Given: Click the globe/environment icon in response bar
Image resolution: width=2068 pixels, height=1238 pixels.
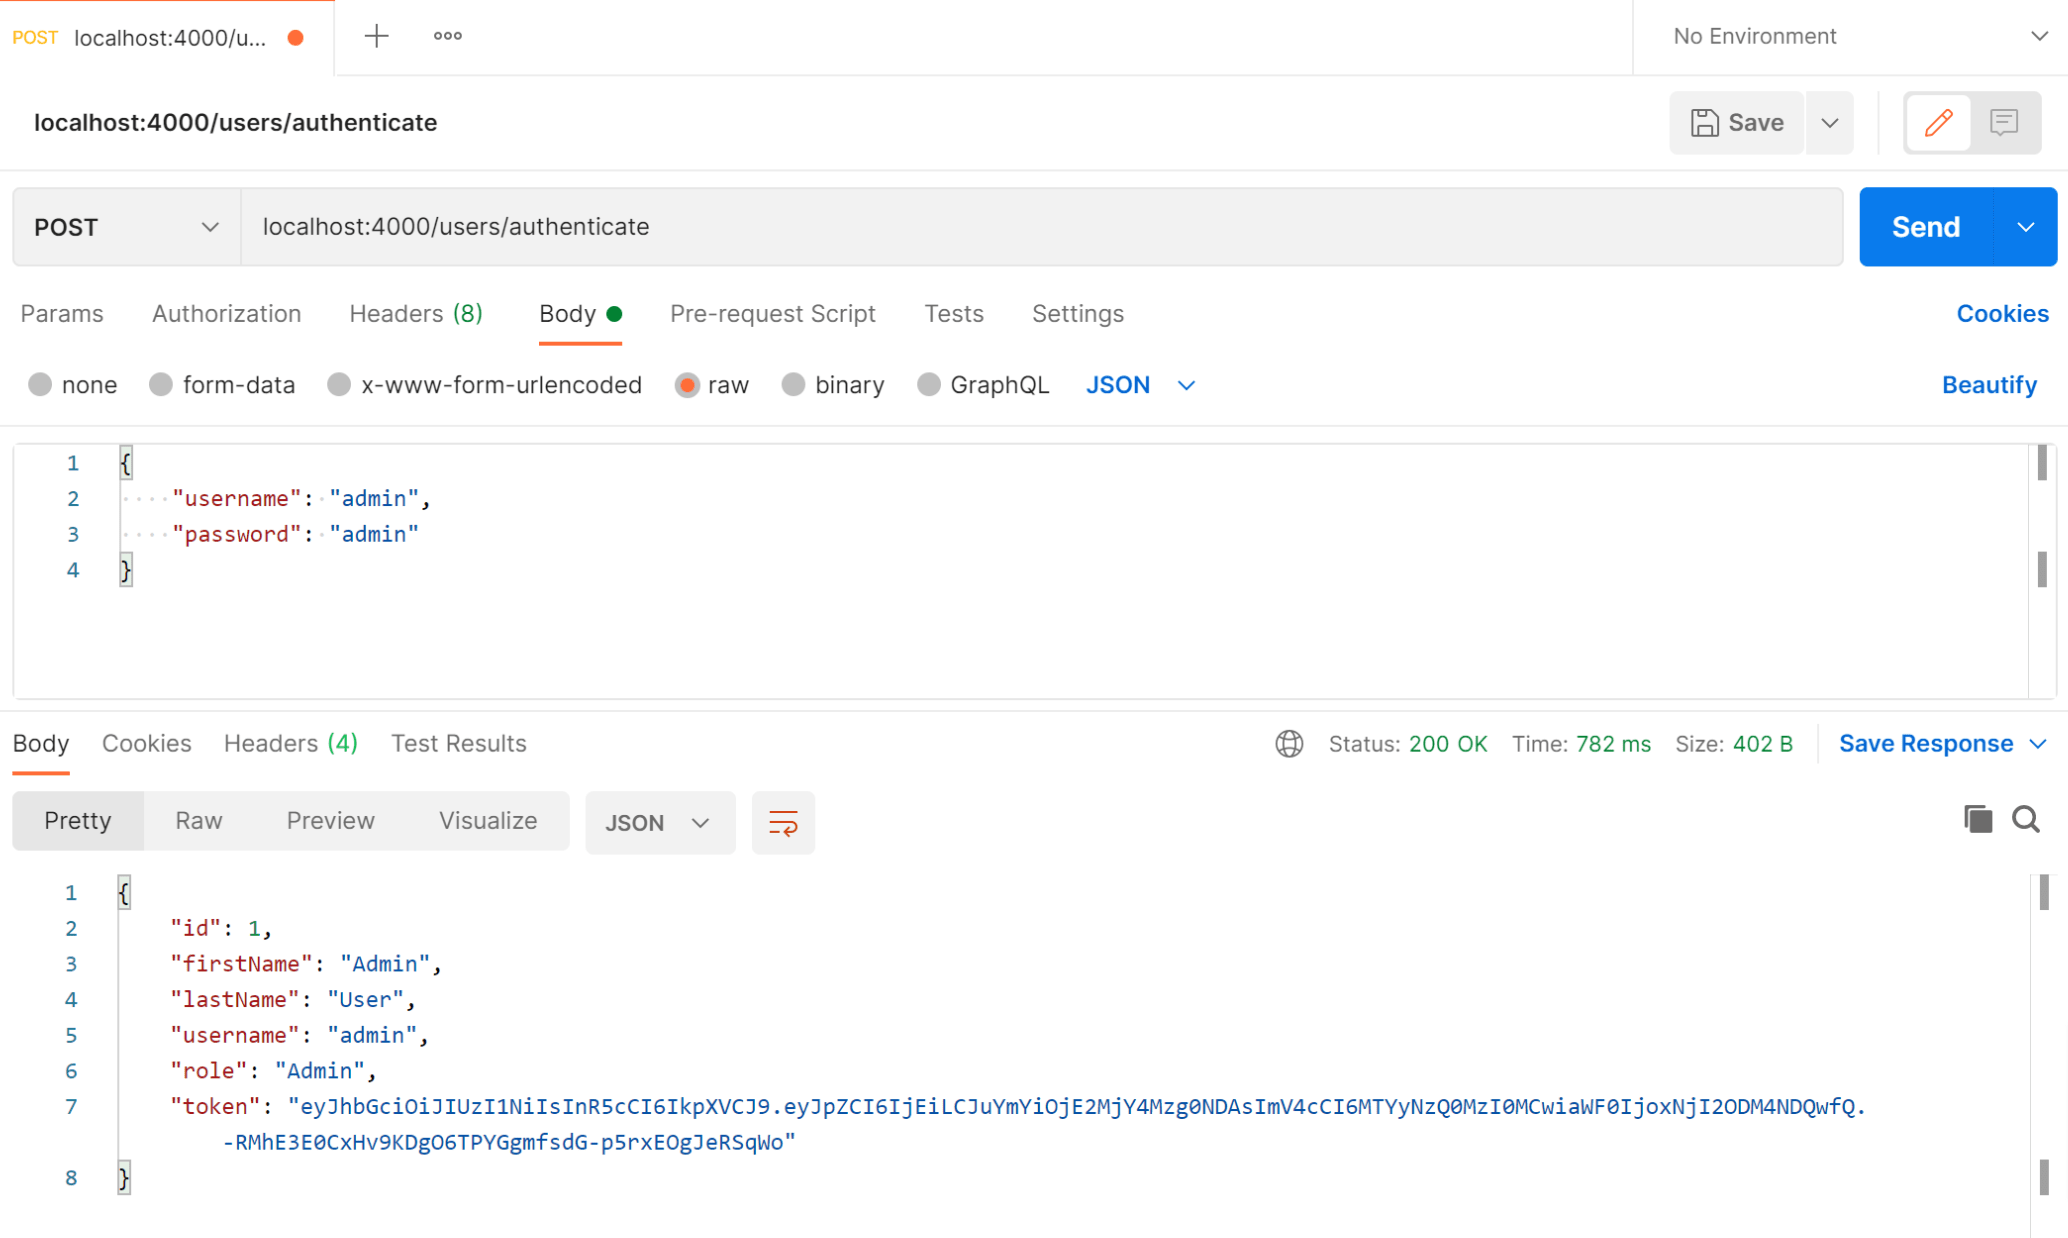Looking at the screenshot, I should [1289, 743].
